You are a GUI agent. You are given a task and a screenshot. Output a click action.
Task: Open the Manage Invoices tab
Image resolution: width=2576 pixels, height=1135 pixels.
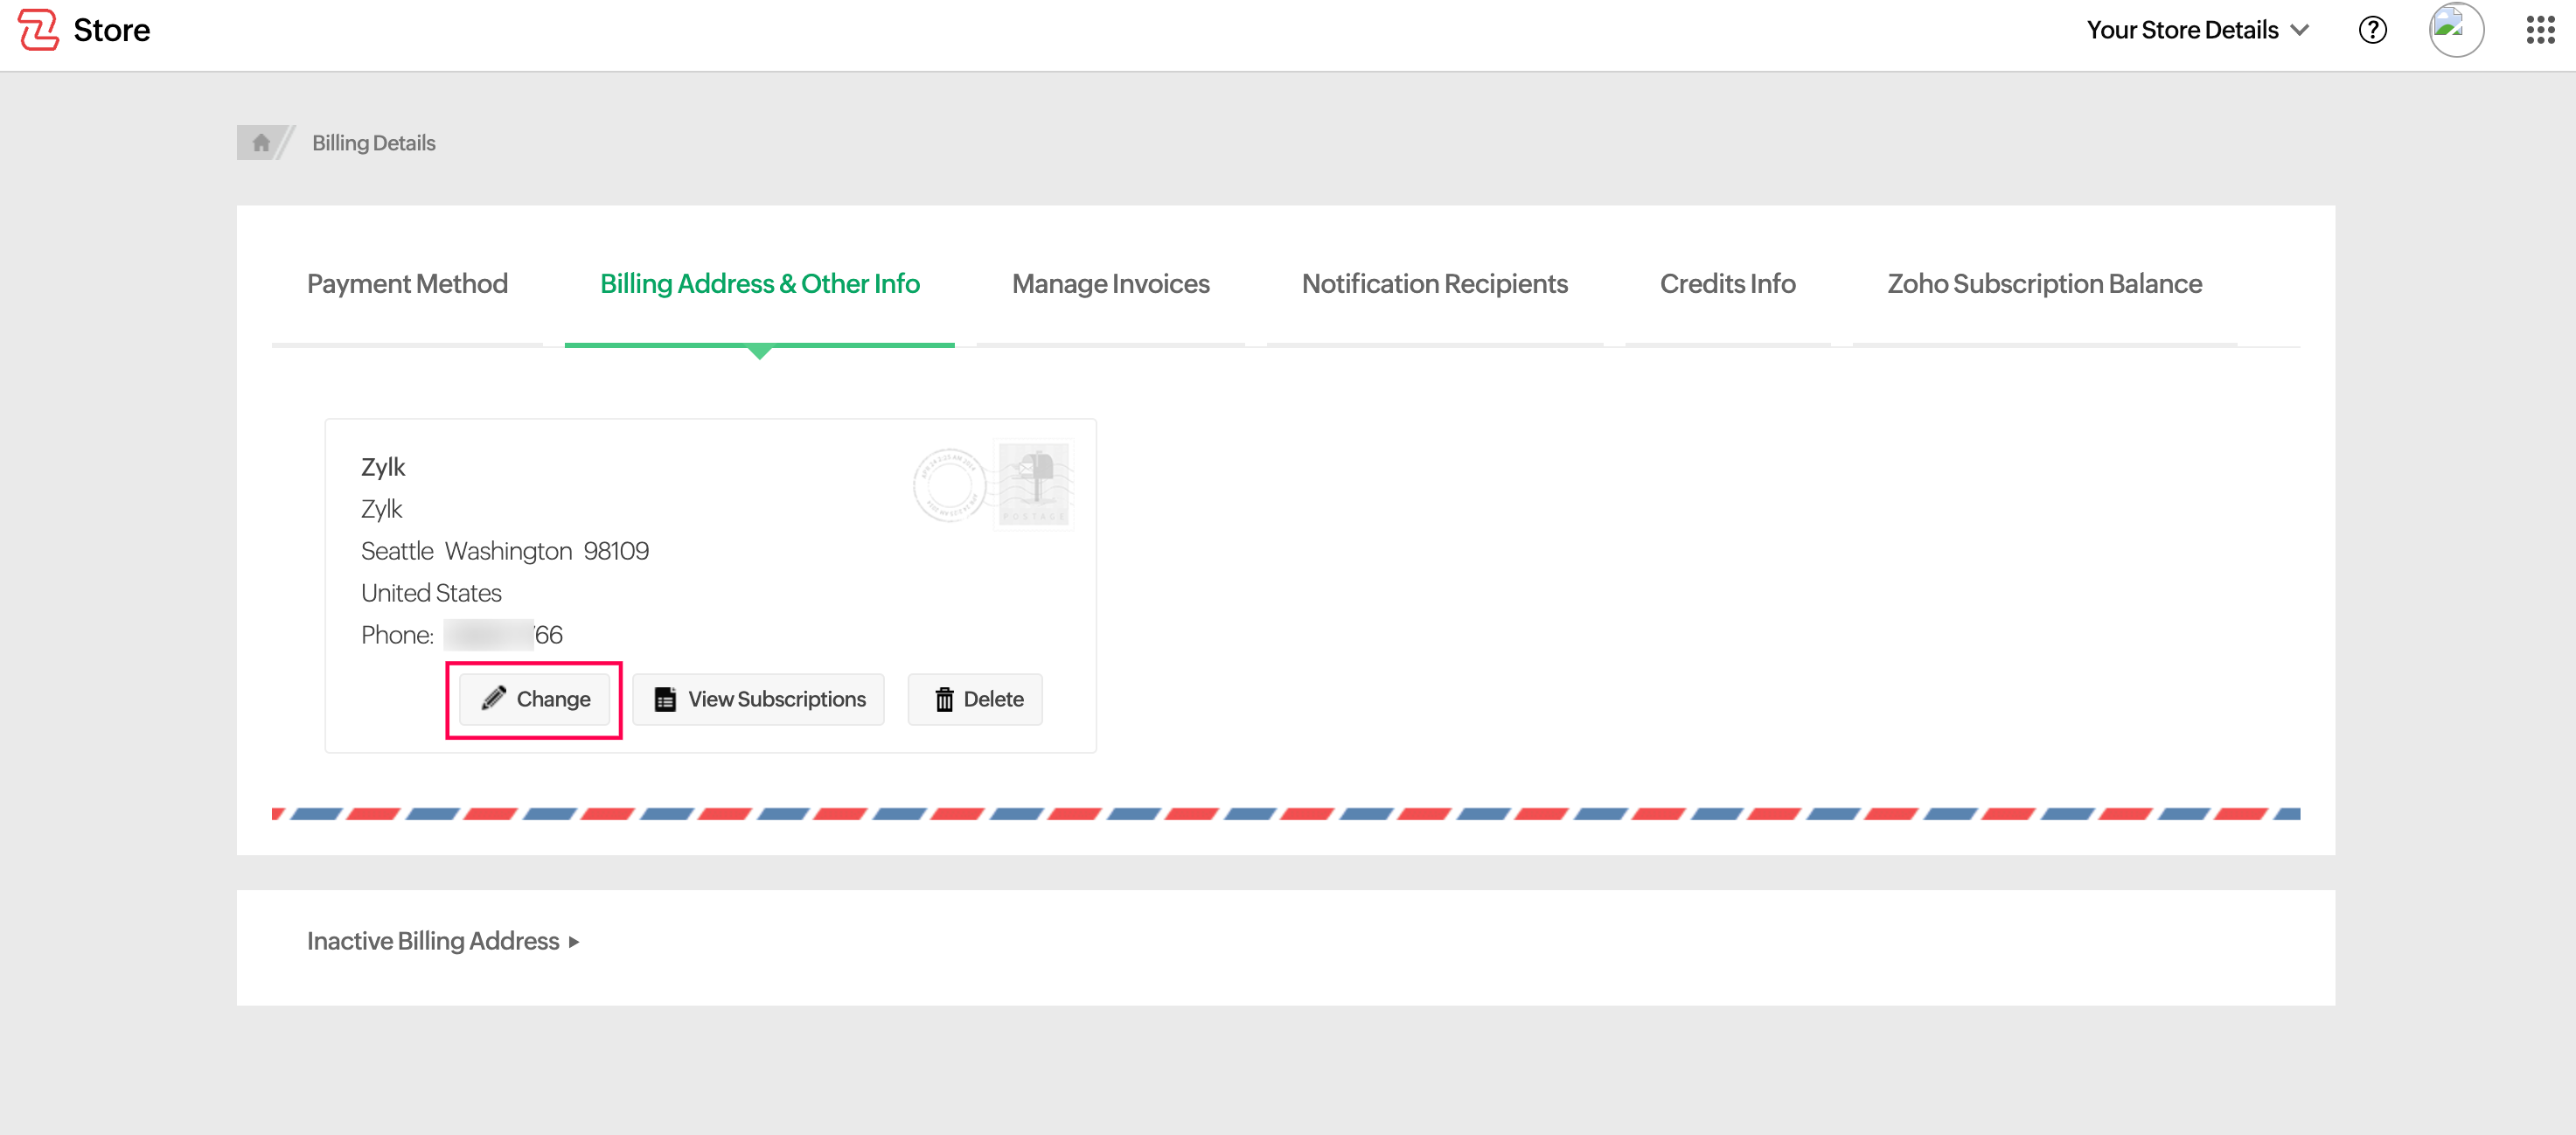tap(1111, 284)
